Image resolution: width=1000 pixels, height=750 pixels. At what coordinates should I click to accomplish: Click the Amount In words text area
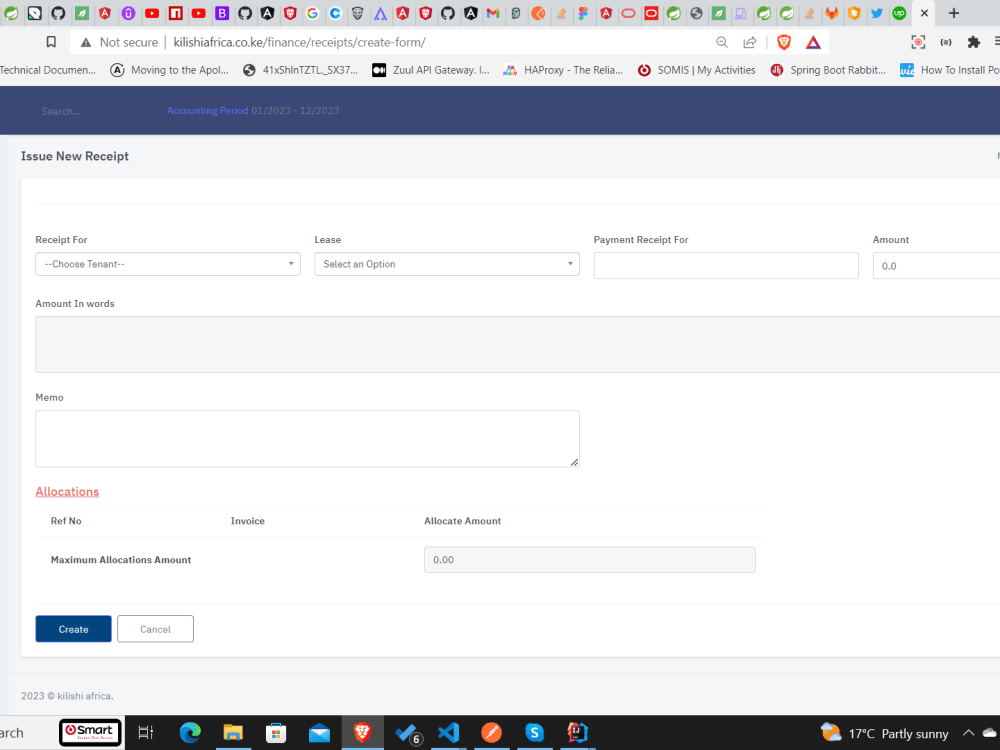tap(517, 344)
